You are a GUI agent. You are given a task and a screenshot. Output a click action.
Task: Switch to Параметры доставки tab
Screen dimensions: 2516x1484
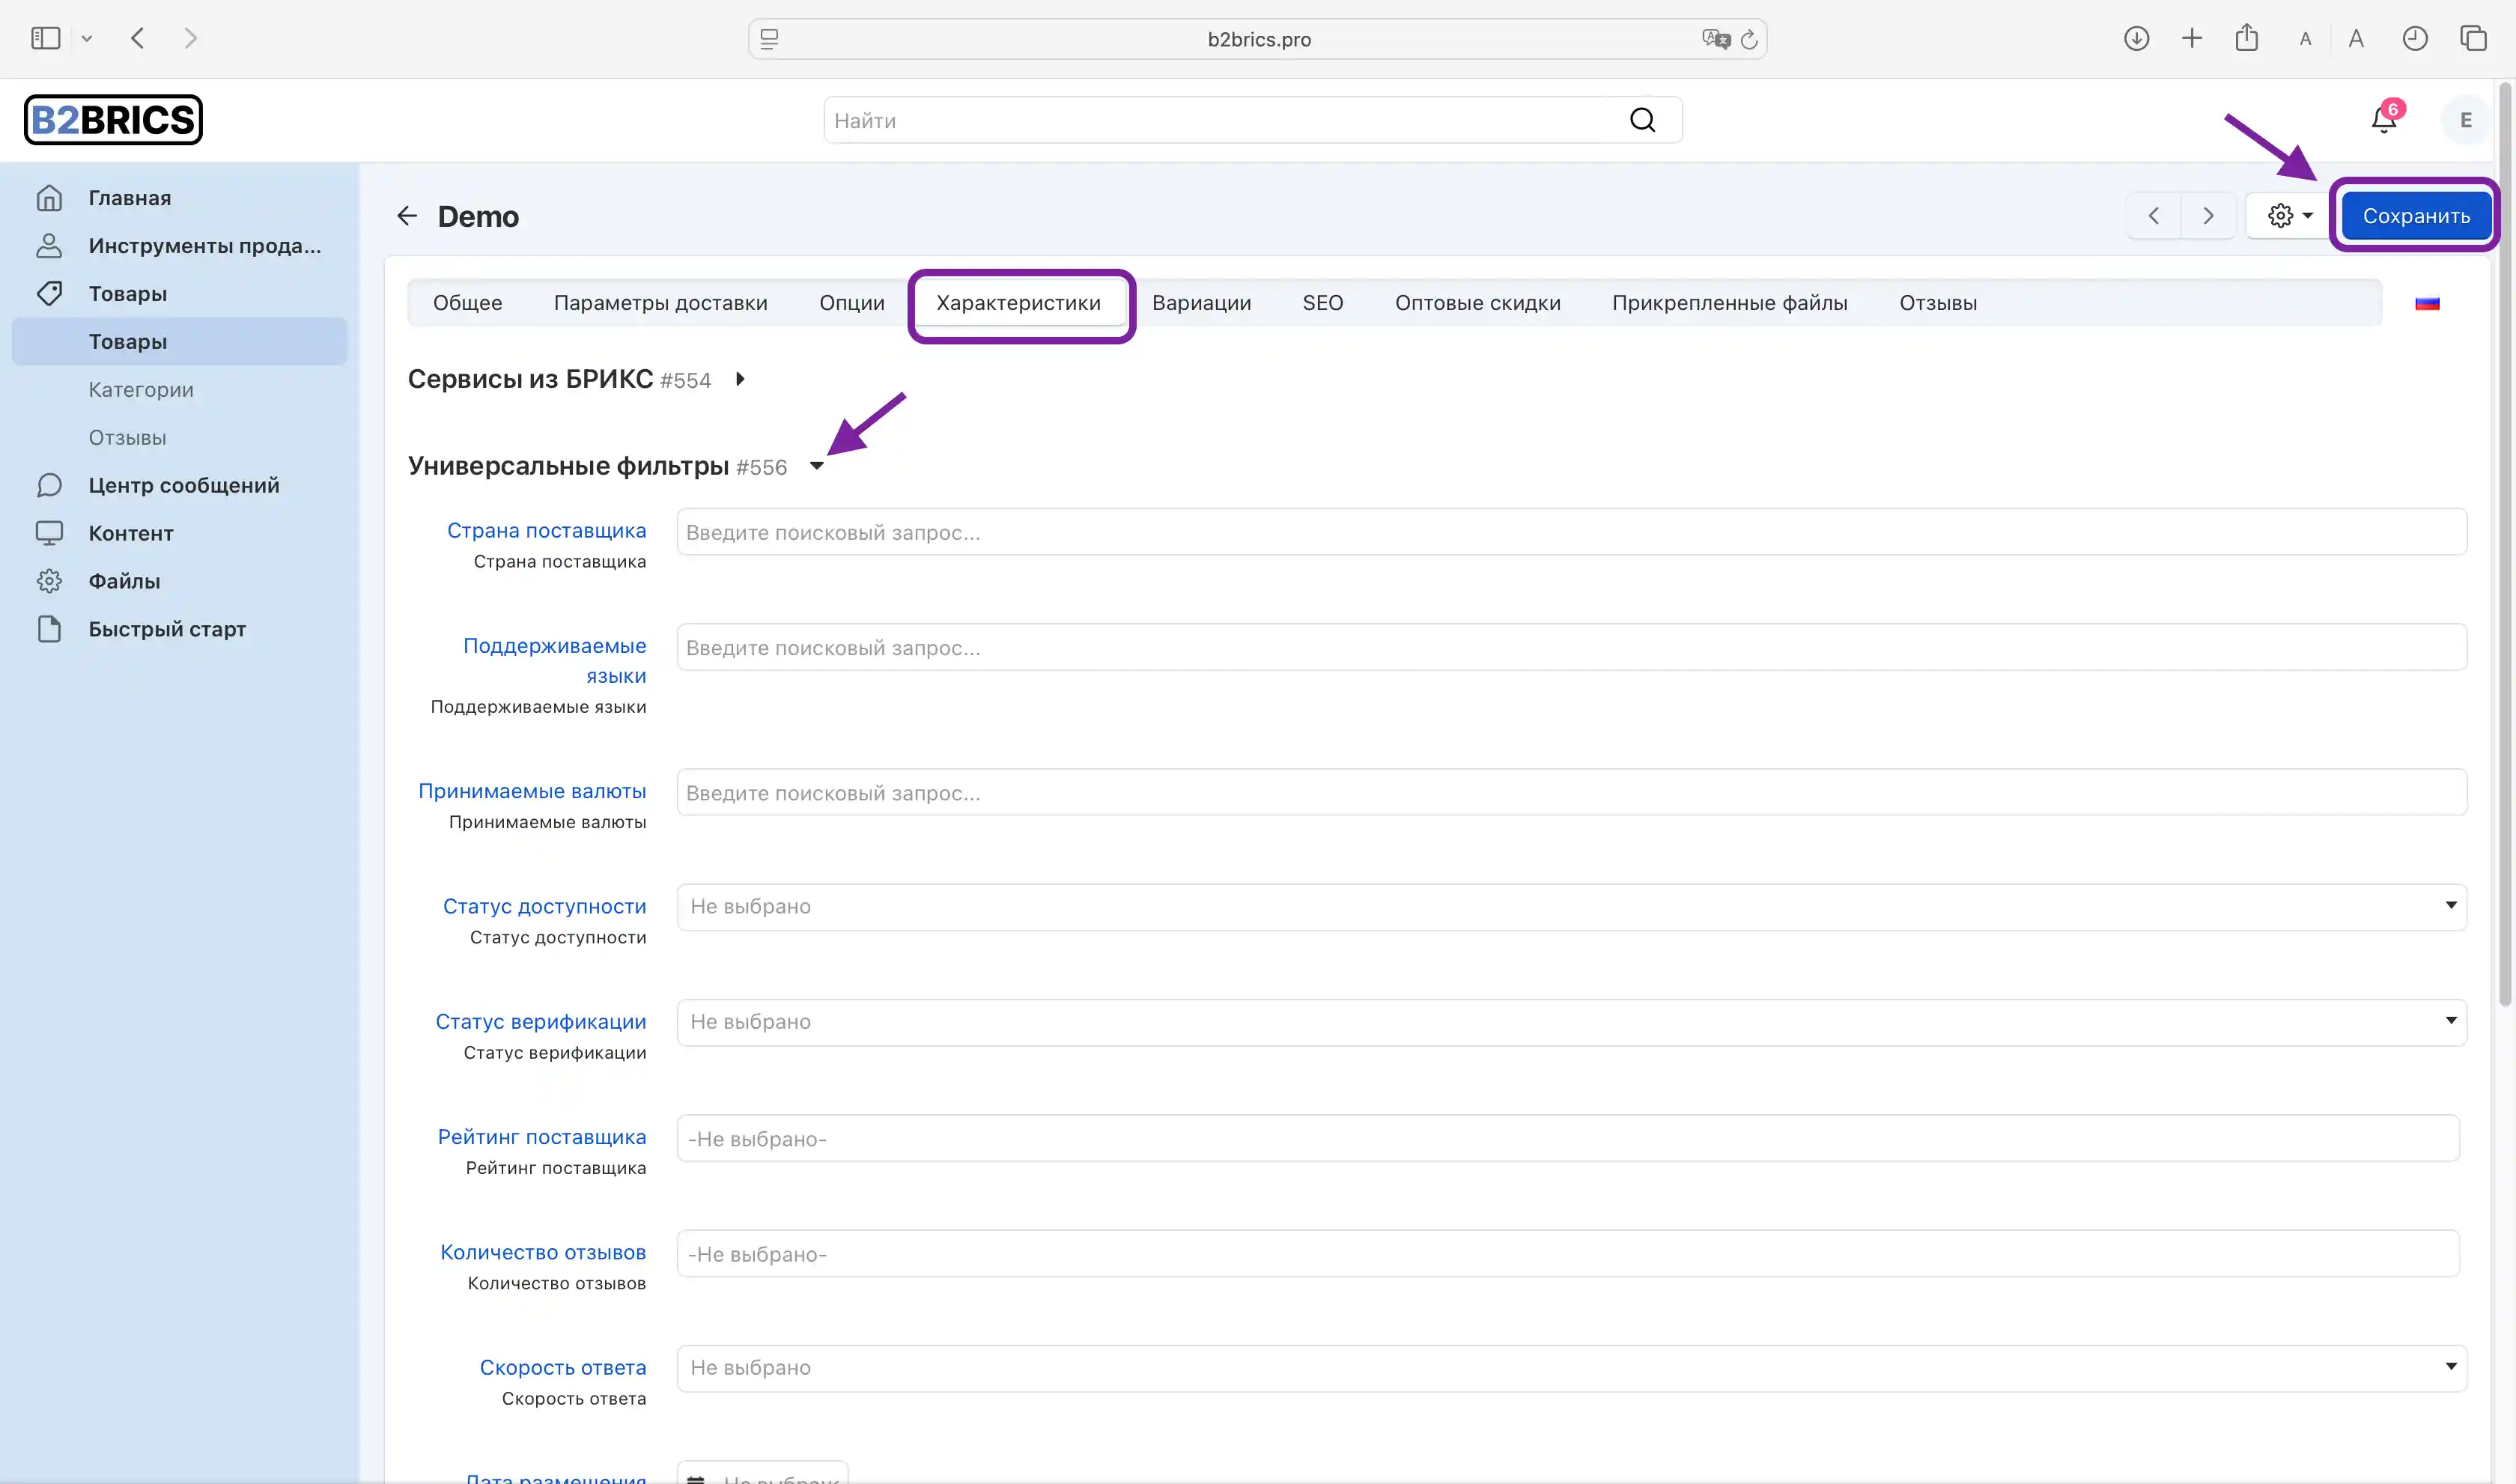[x=660, y=303]
